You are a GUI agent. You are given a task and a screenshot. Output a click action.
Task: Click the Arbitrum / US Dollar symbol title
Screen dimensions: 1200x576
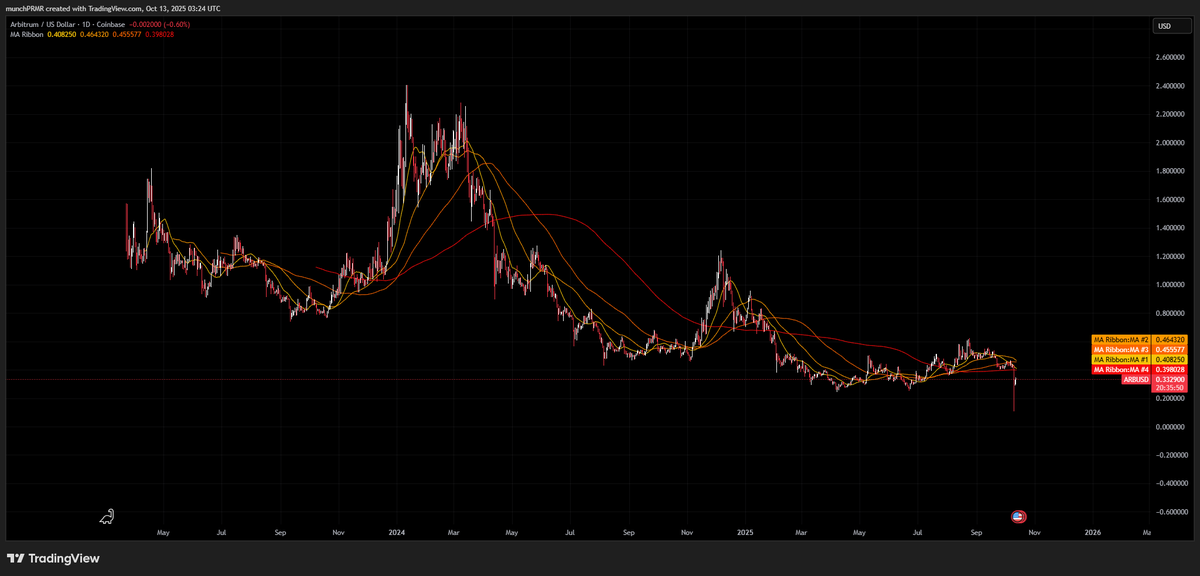[x=40, y=24]
